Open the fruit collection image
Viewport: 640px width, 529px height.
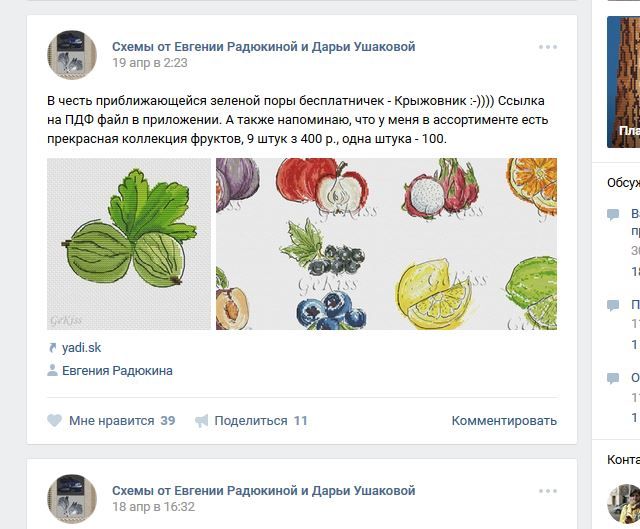(x=386, y=244)
